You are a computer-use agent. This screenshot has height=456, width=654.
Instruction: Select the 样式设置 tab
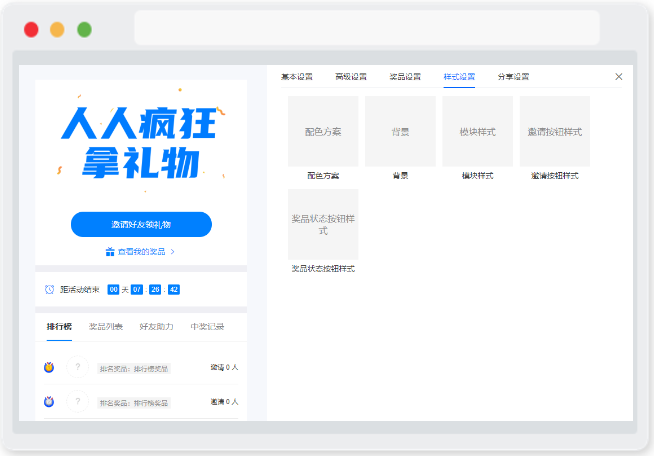pyautogui.click(x=459, y=77)
